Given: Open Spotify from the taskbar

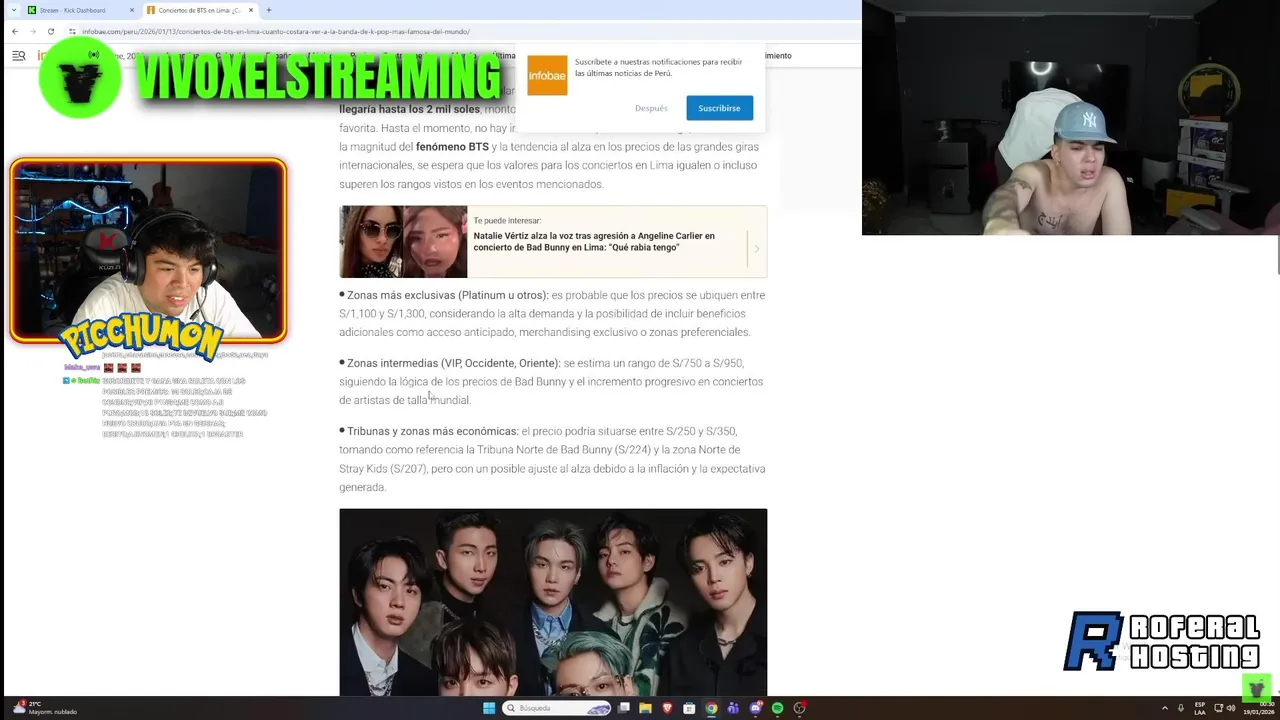Looking at the screenshot, I should tap(777, 708).
